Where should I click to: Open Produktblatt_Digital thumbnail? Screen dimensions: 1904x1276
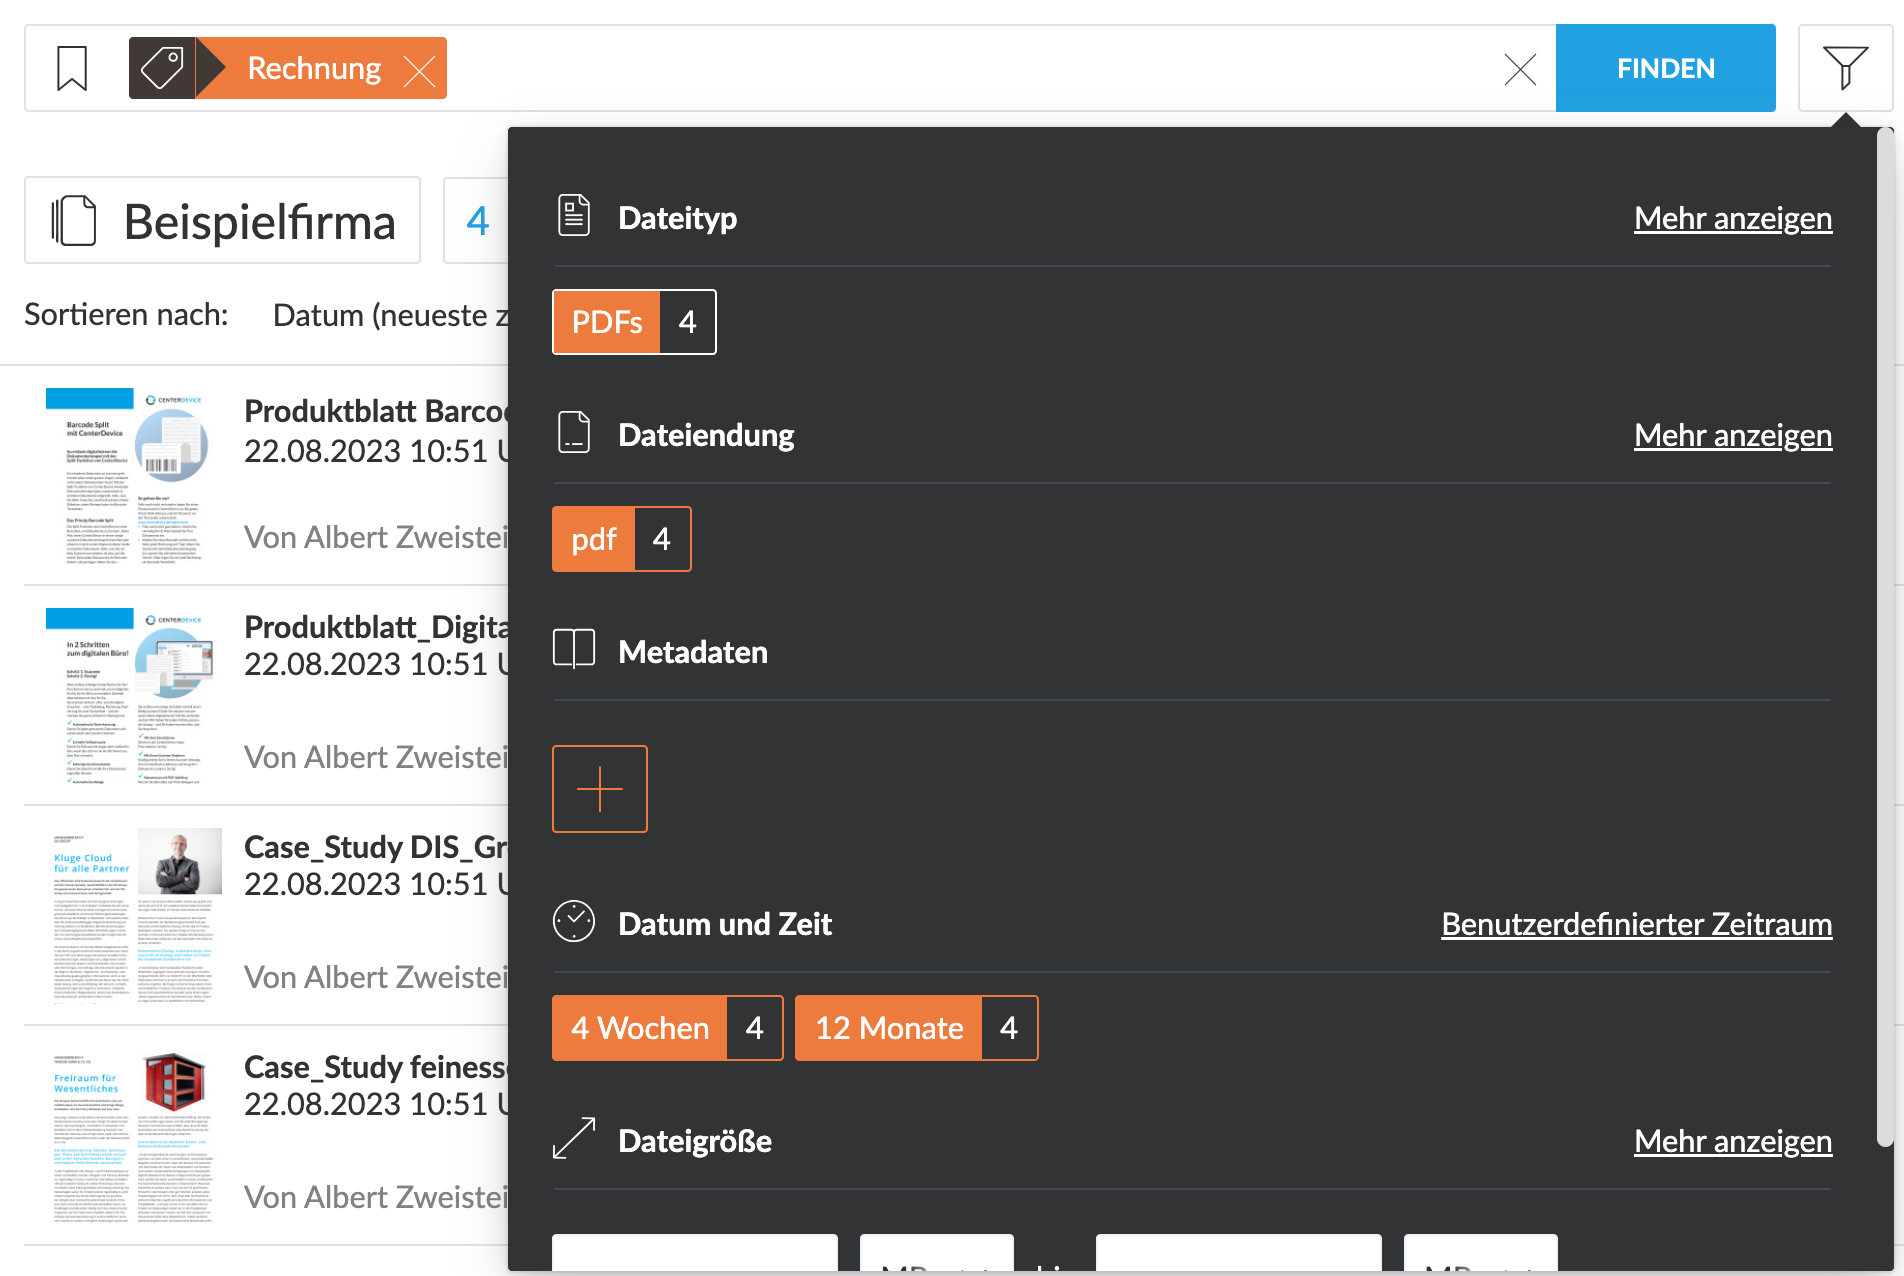click(132, 696)
